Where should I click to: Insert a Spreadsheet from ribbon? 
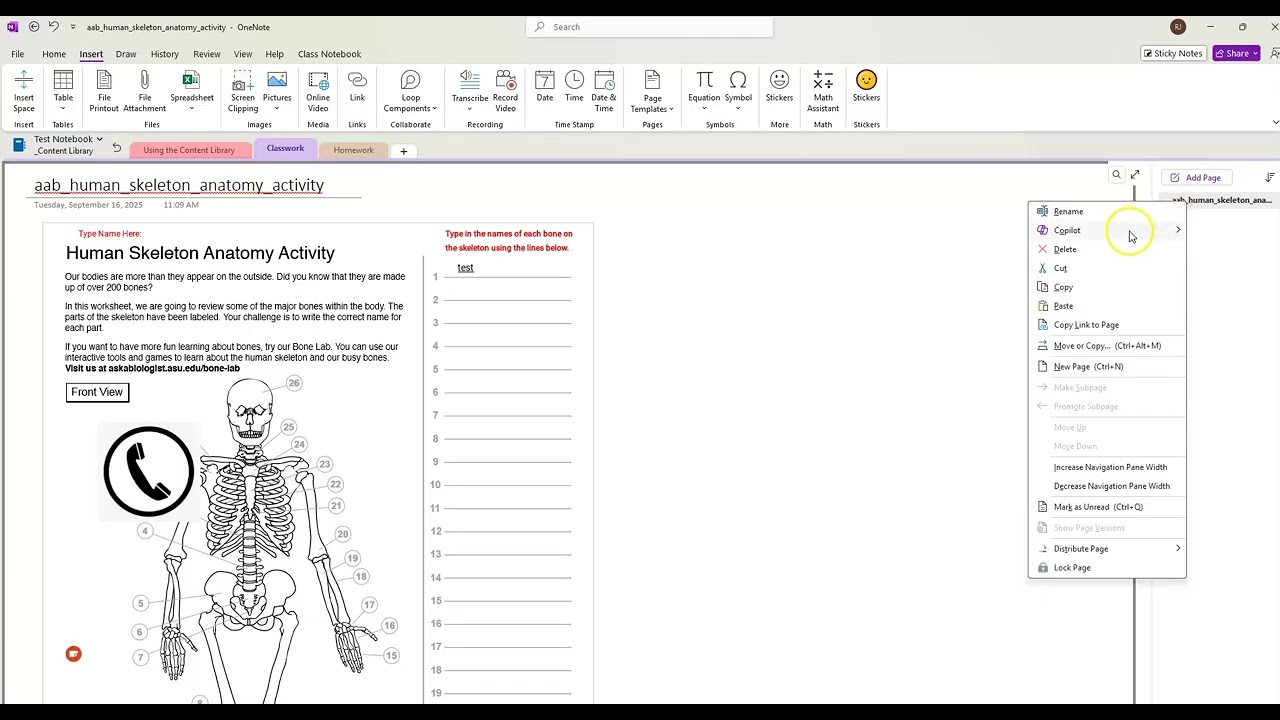tap(191, 91)
